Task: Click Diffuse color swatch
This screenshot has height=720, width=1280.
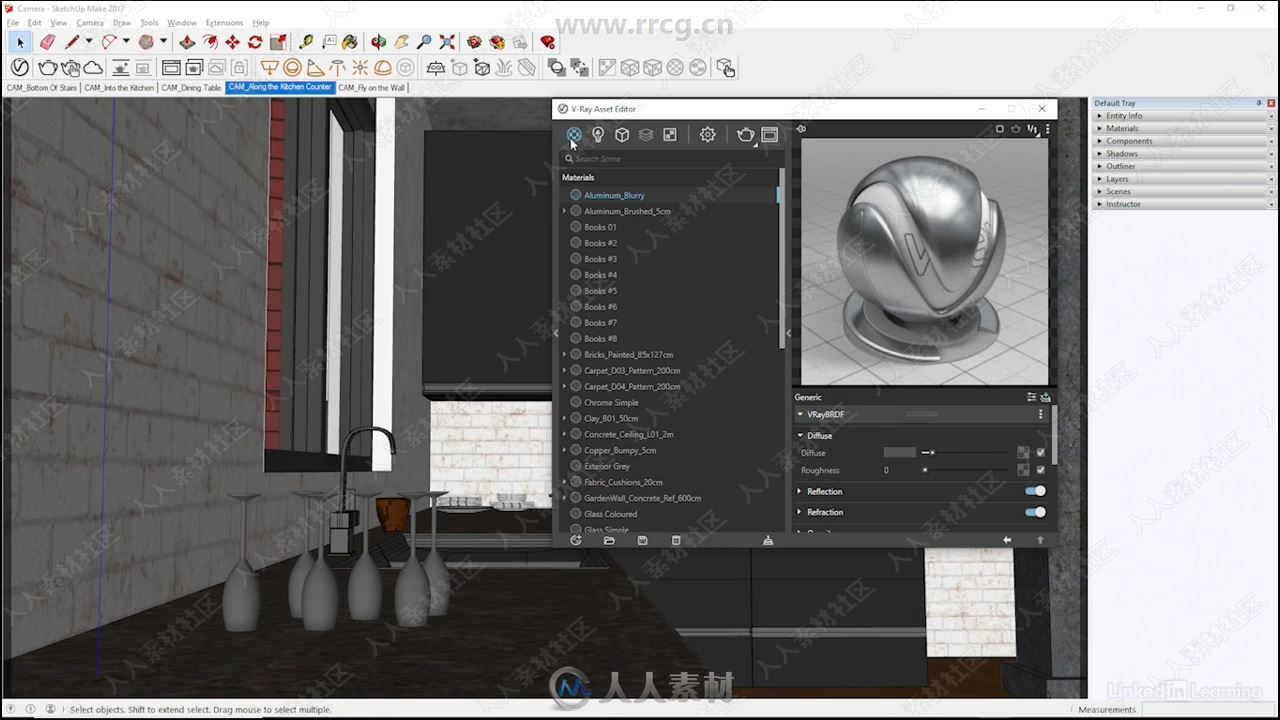Action: coord(899,453)
